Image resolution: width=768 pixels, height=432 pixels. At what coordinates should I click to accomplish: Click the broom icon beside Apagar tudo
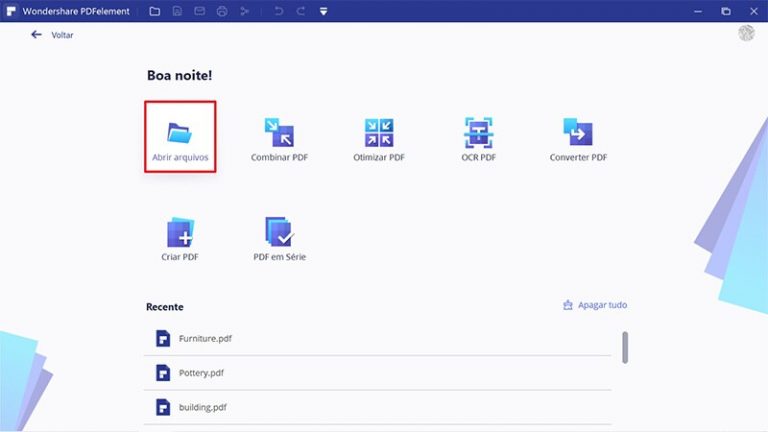[x=568, y=305]
